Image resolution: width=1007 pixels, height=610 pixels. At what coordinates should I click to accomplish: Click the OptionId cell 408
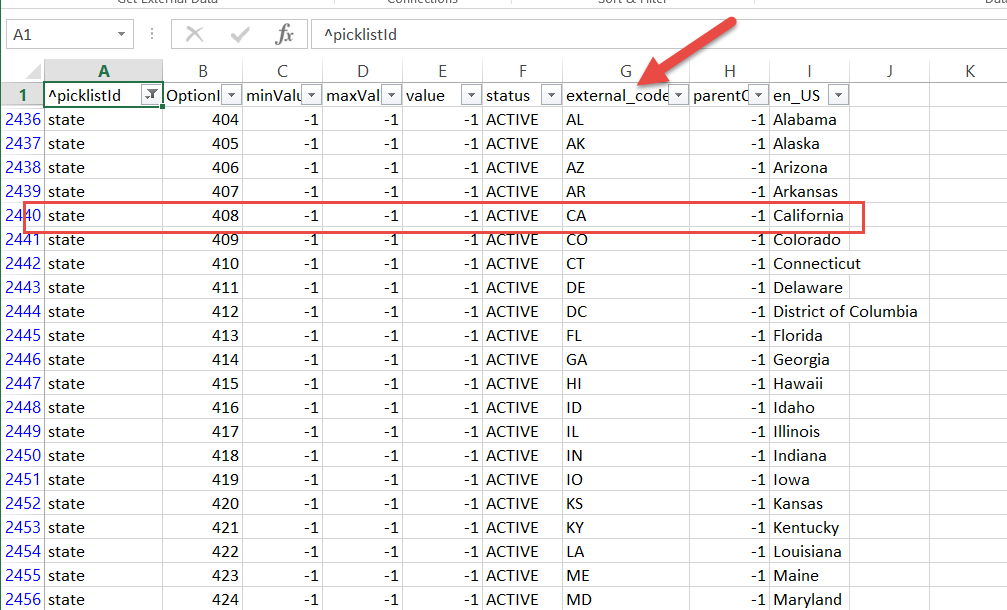coord(203,215)
